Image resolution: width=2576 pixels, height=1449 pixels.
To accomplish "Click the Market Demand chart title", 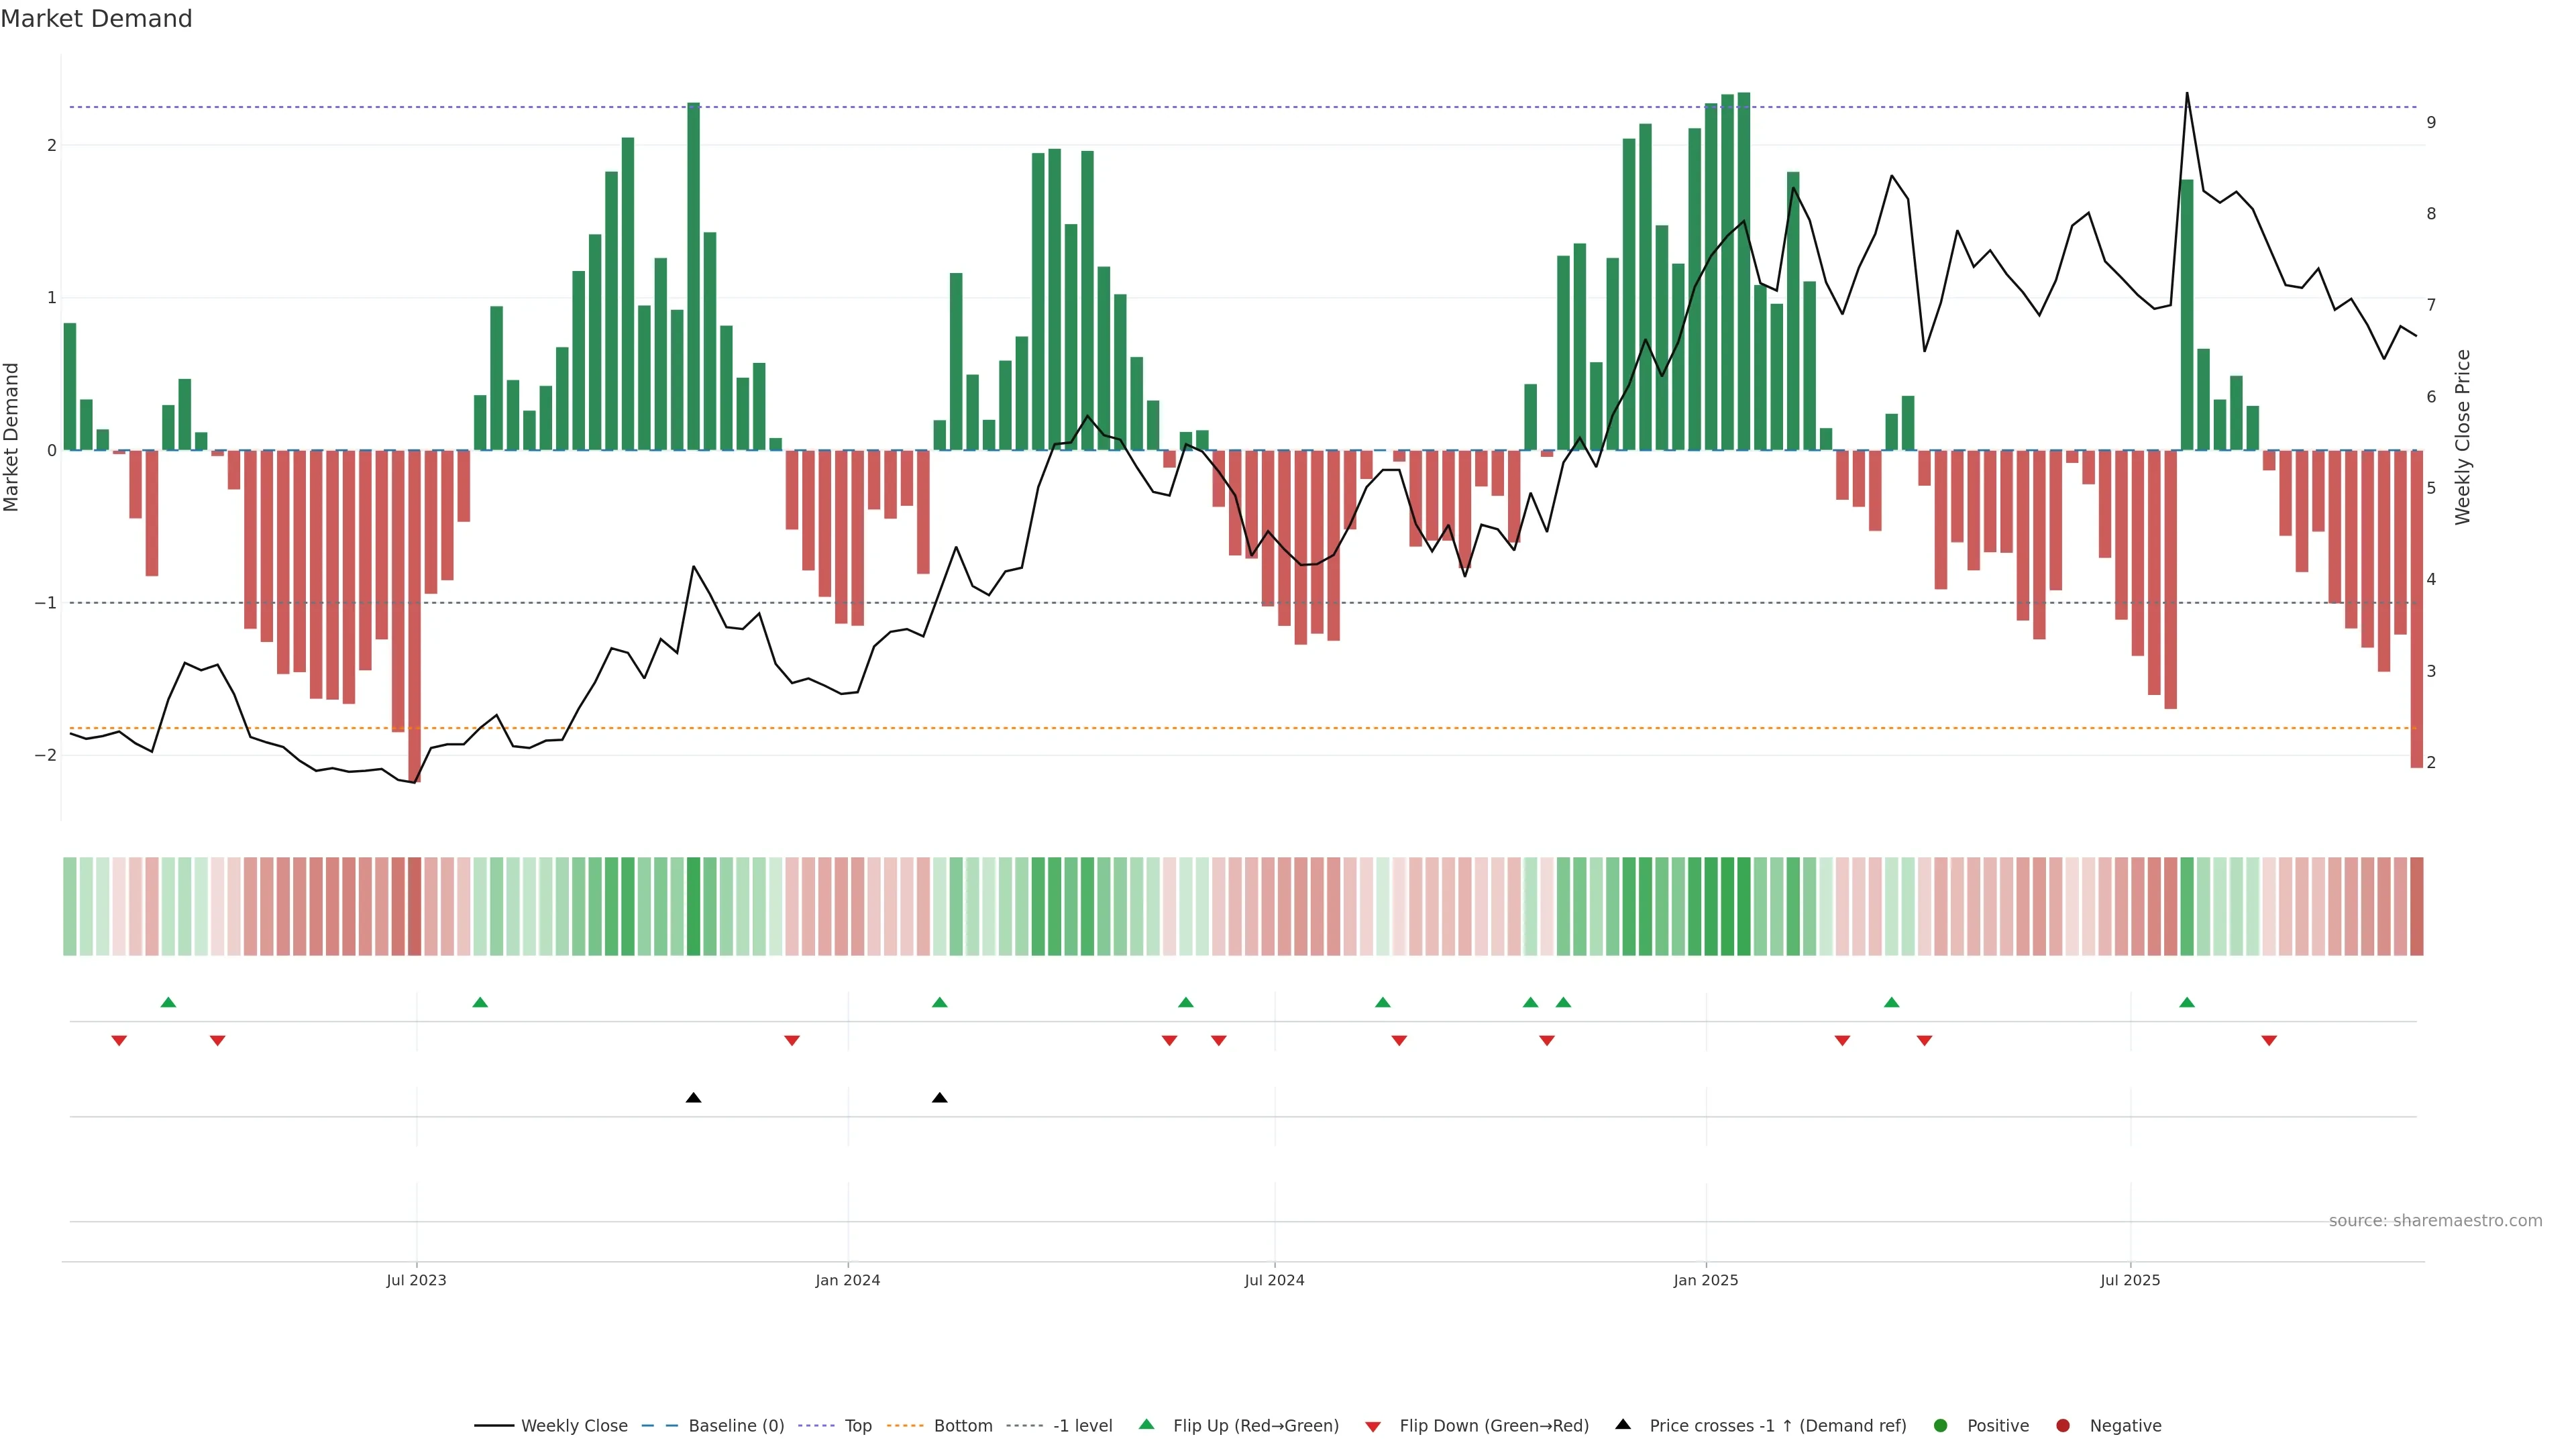I will 96,19.
